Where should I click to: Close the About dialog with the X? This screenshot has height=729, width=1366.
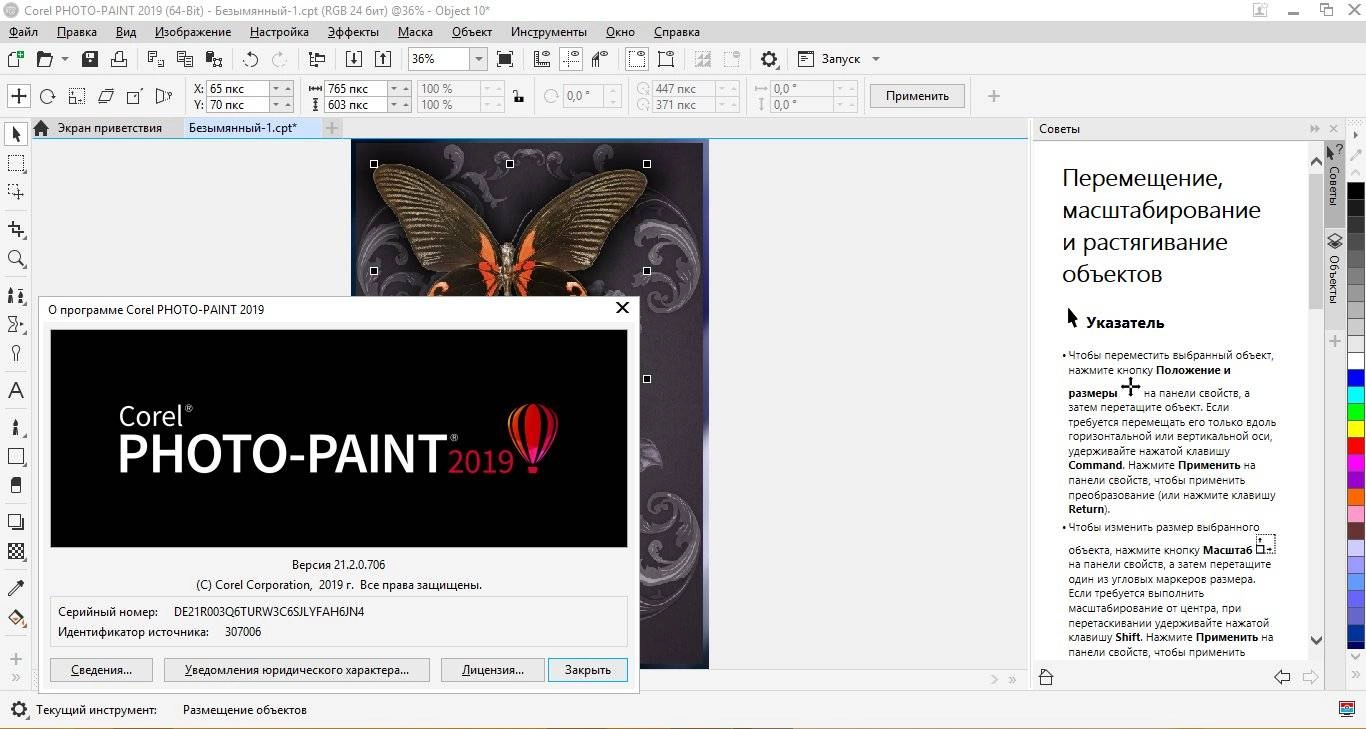pos(622,308)
